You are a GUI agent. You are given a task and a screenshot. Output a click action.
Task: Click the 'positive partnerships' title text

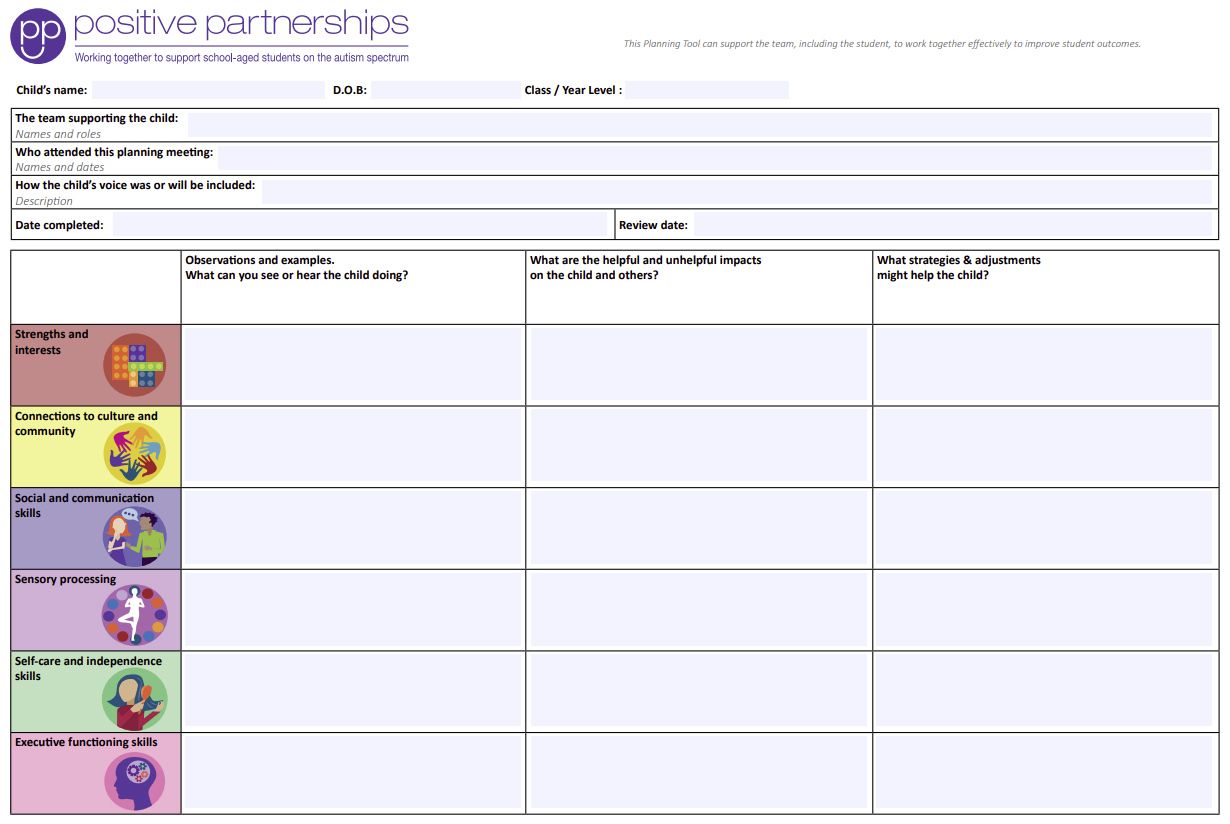(x=241, y=24)
